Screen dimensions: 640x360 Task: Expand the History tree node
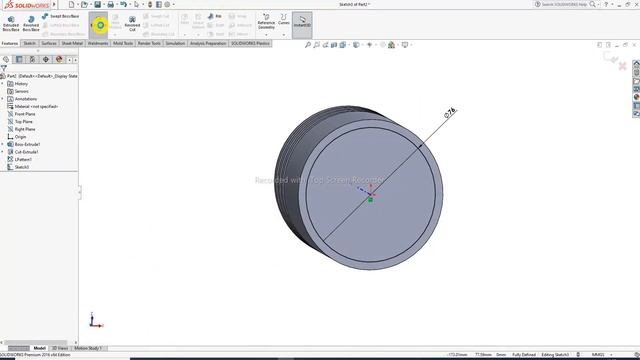coord(2,84)
